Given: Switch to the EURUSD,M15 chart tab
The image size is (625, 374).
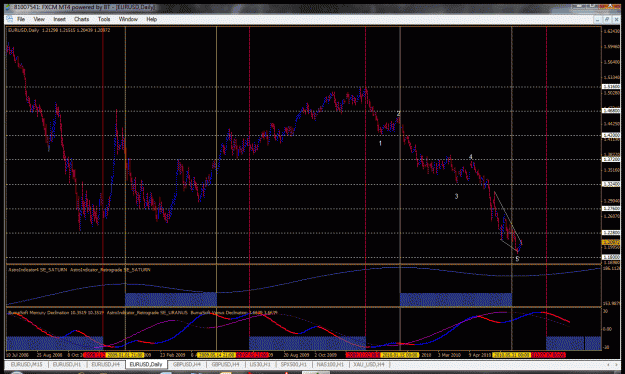Looking at the screenshot, I should point(26,364).
